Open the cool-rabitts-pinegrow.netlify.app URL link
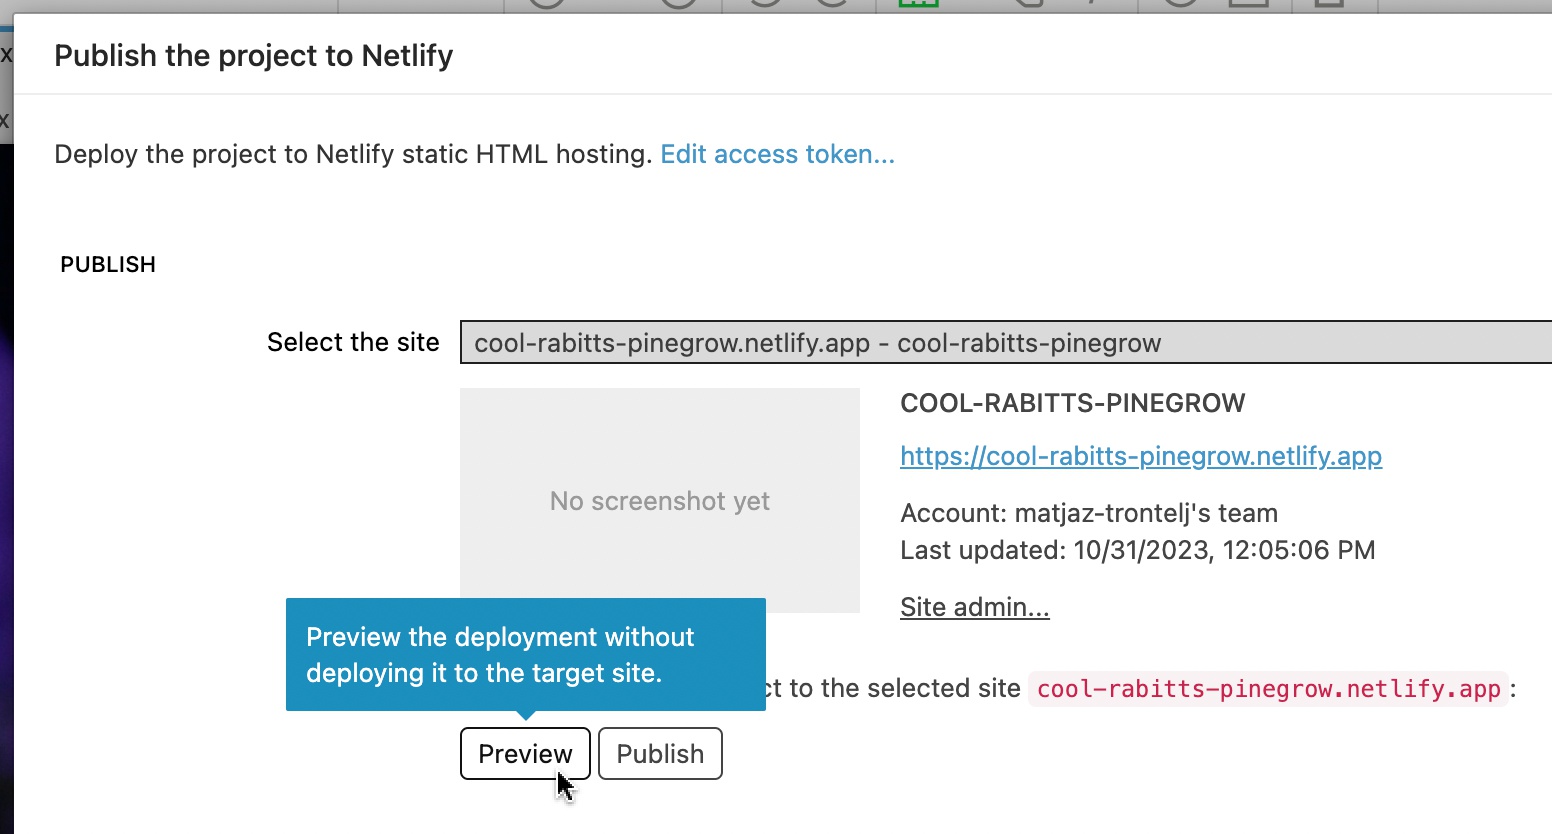 pyautogui.click(x=1141, y=456)
